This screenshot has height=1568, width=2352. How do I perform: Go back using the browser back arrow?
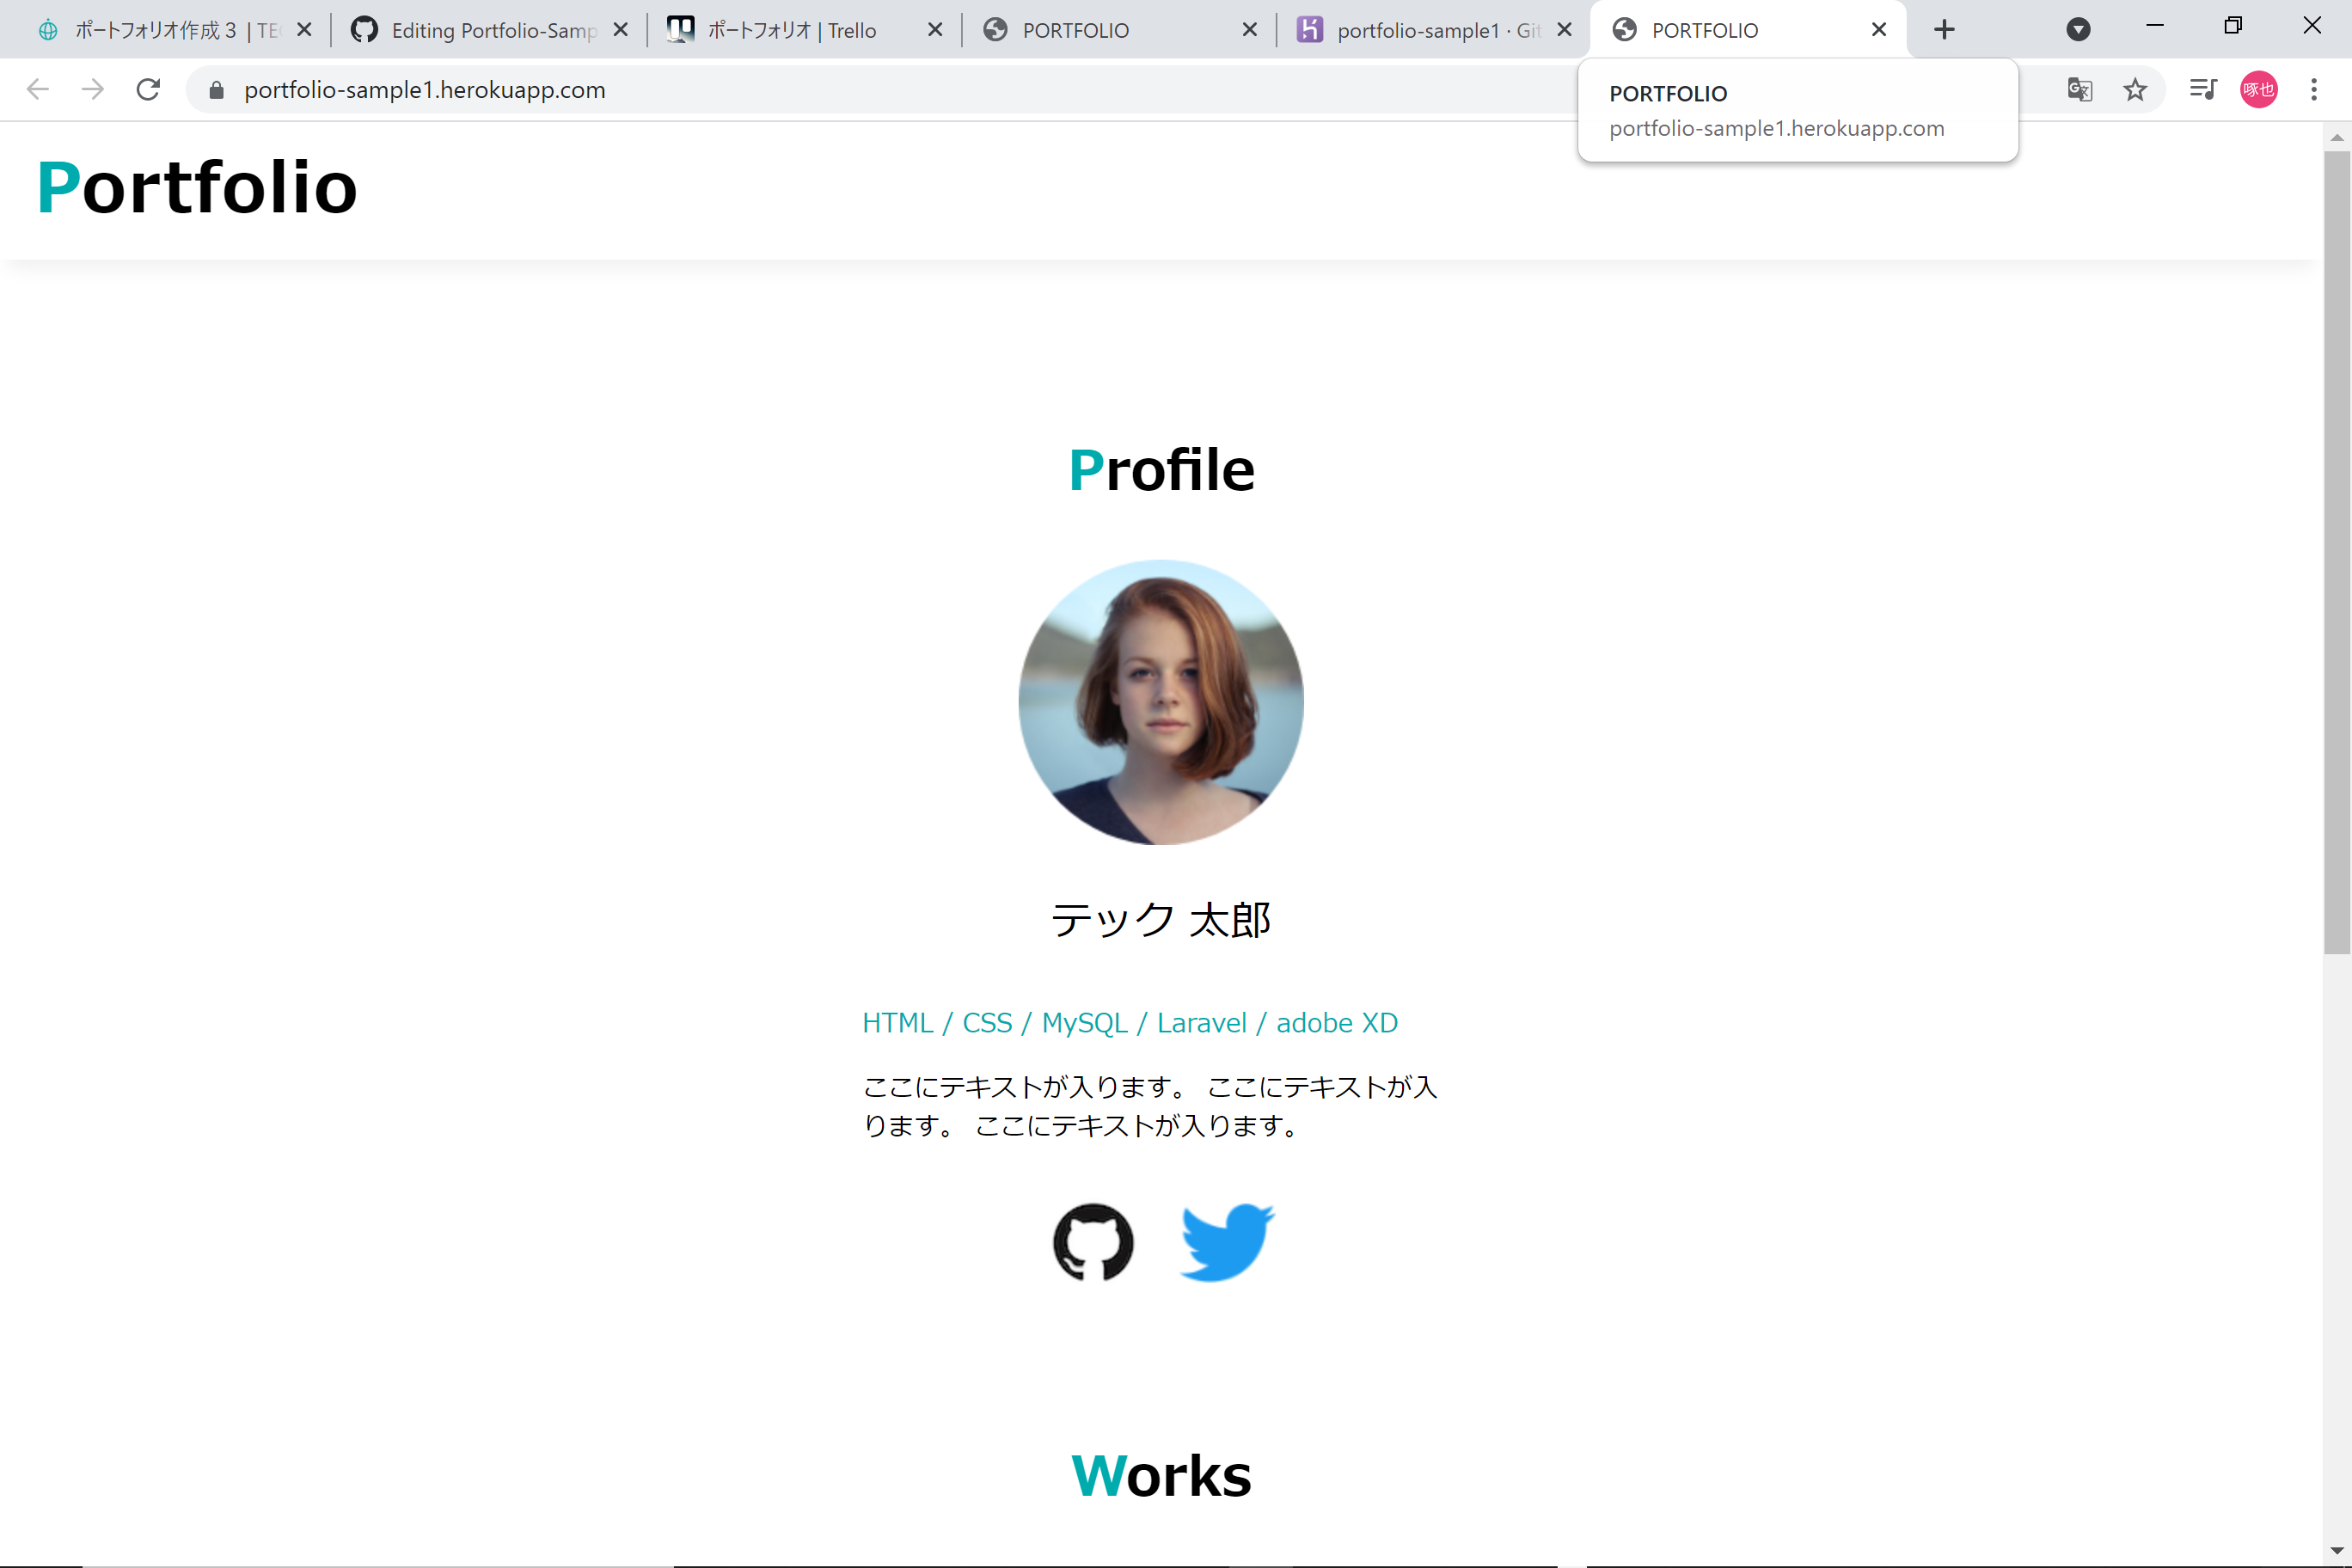(38, 90)
